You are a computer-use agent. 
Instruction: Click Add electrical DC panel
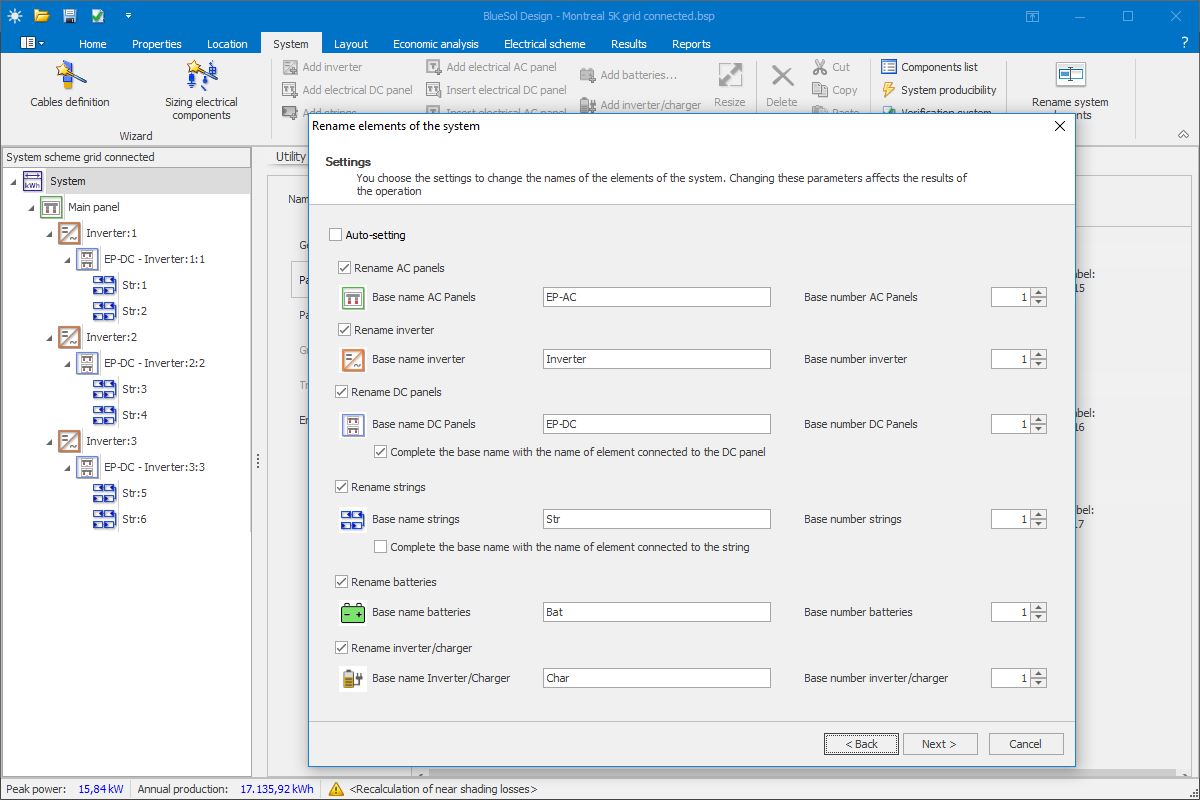click(x=347, y=90)
